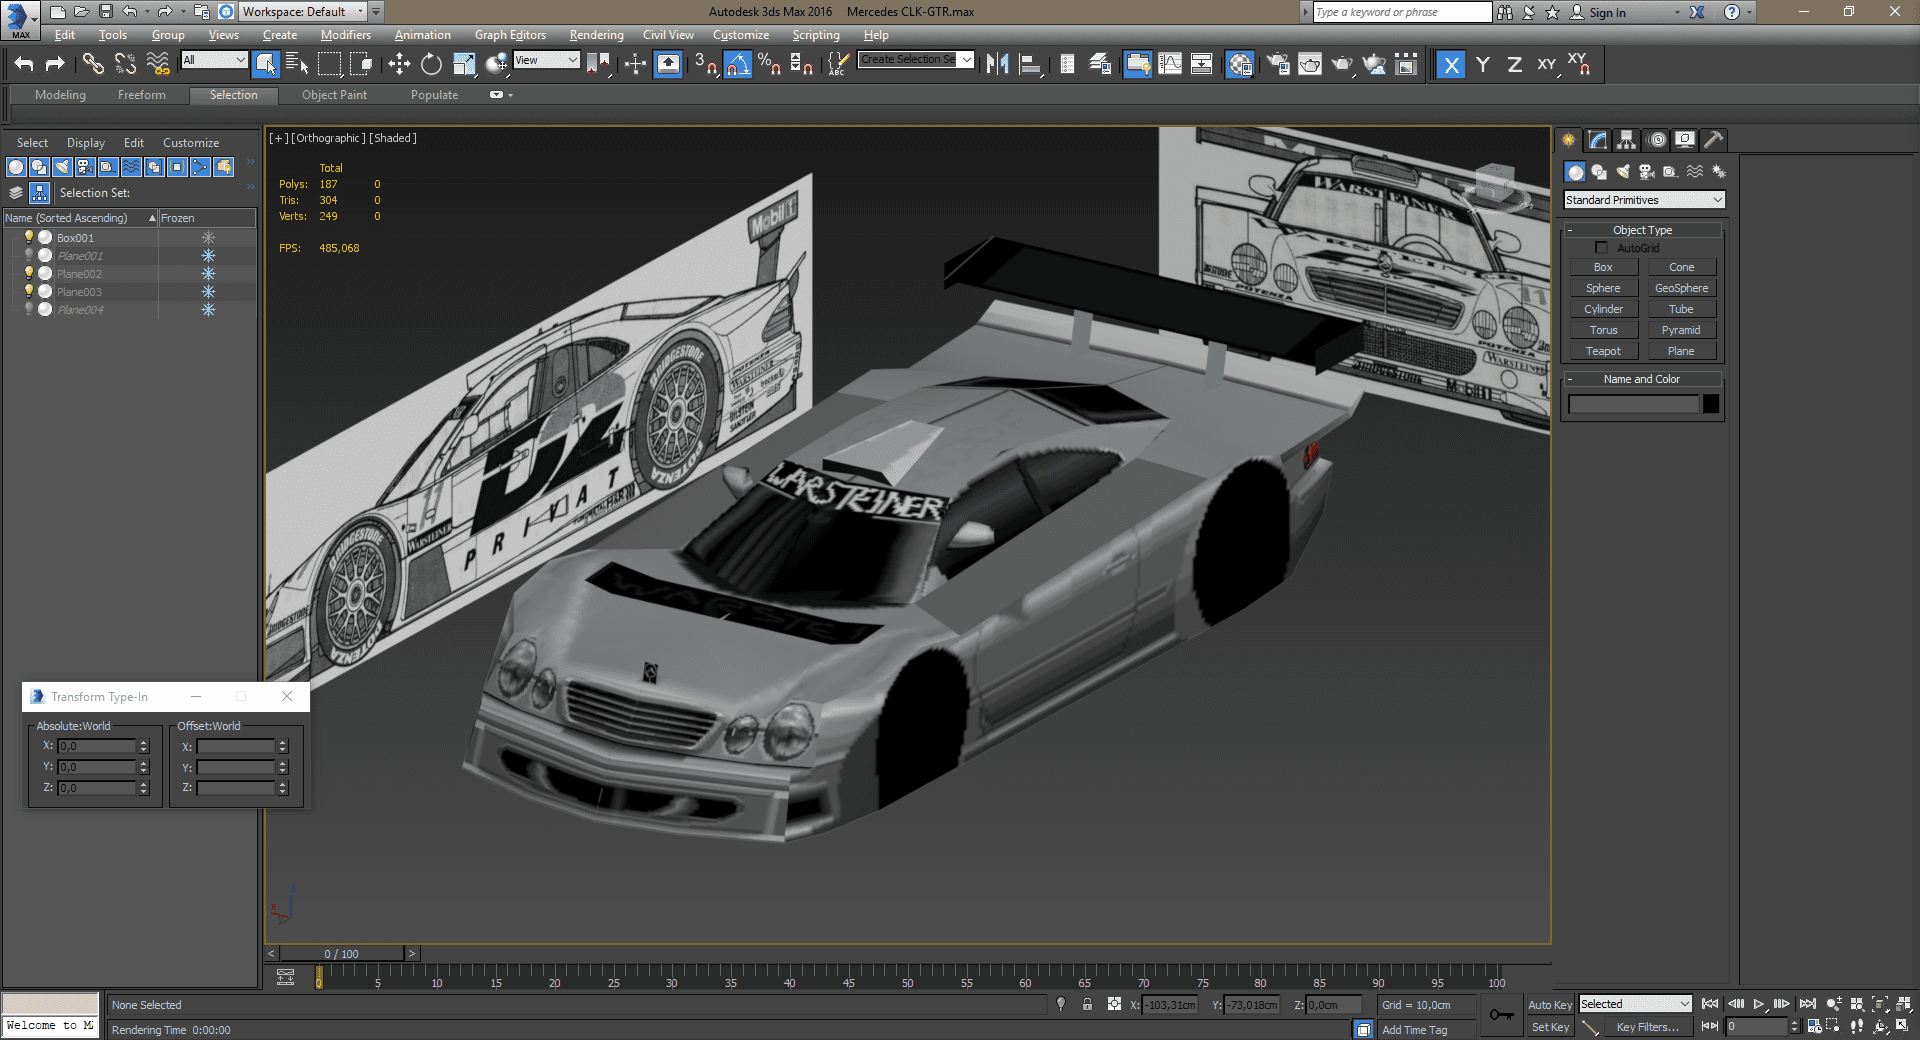Open the Graph Editors menu
The height and width of the screenshot is (1040, 1920).
click(x=510, y=35)
